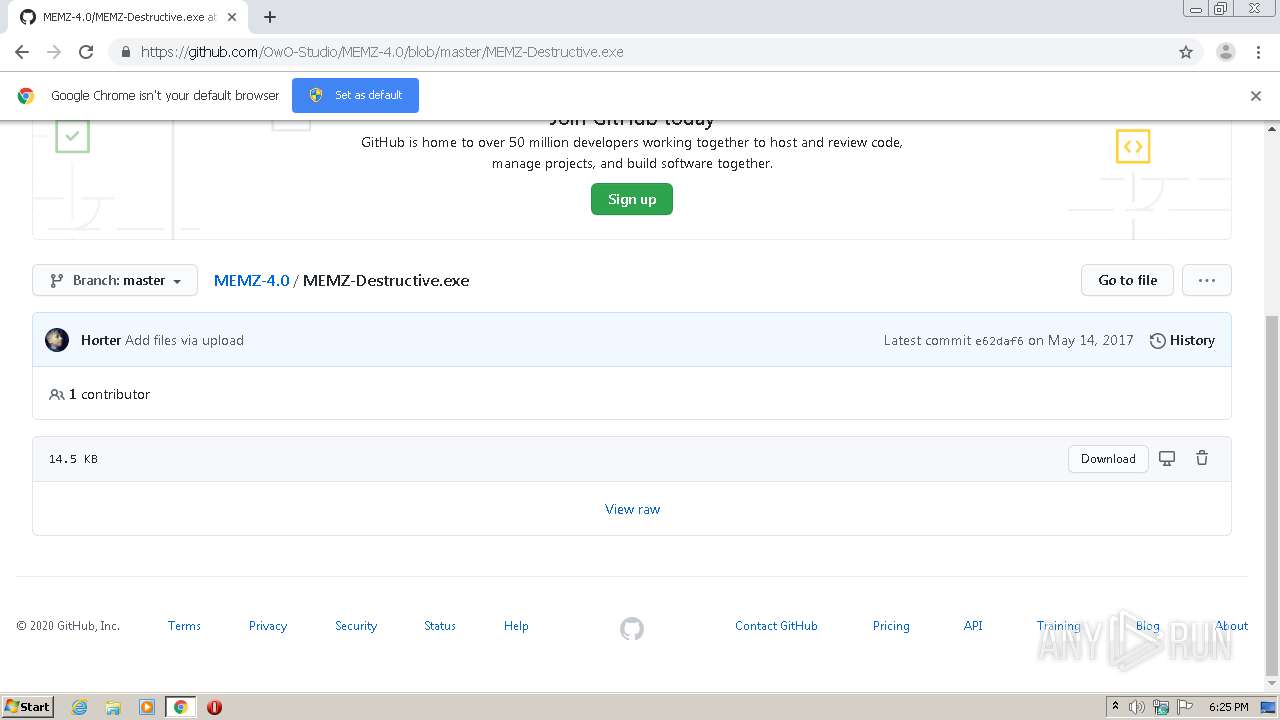Click Set as default button
This screenshot has height=720, width=1280.
point(355,95)
